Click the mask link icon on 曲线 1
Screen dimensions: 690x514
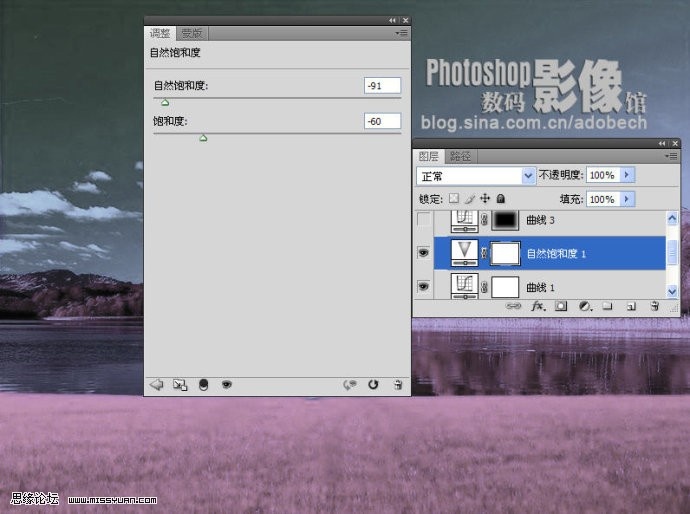tap(484, 287)
